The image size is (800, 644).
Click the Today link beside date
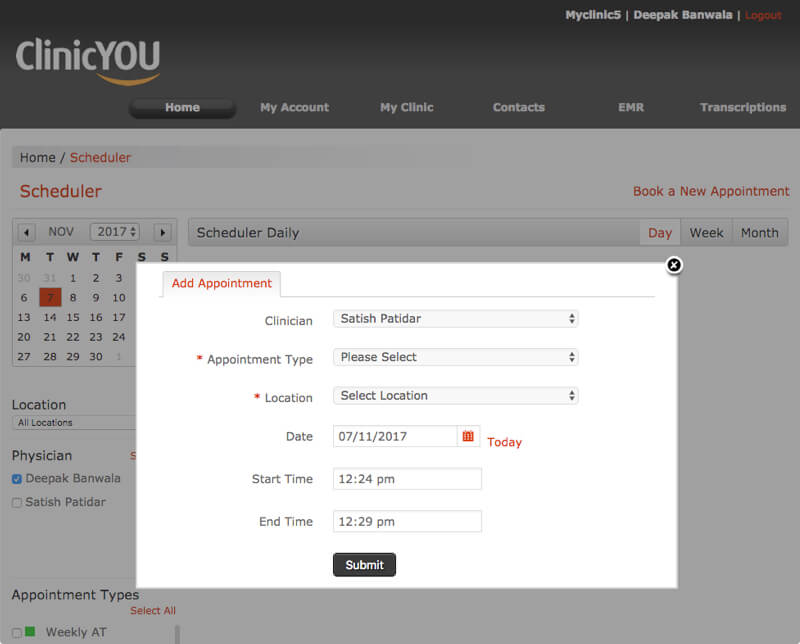[x=504, y=442]
